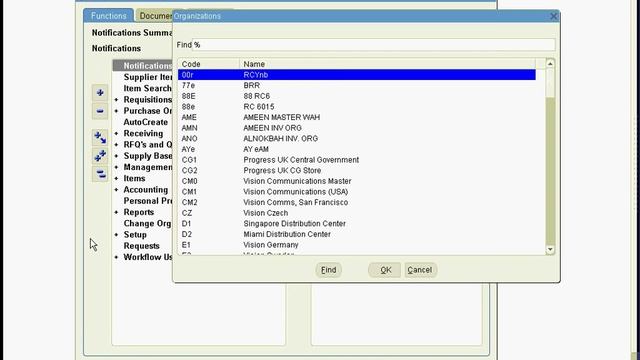Select Vision Communications Master row
640x360 pixels.
coord(357,181)
